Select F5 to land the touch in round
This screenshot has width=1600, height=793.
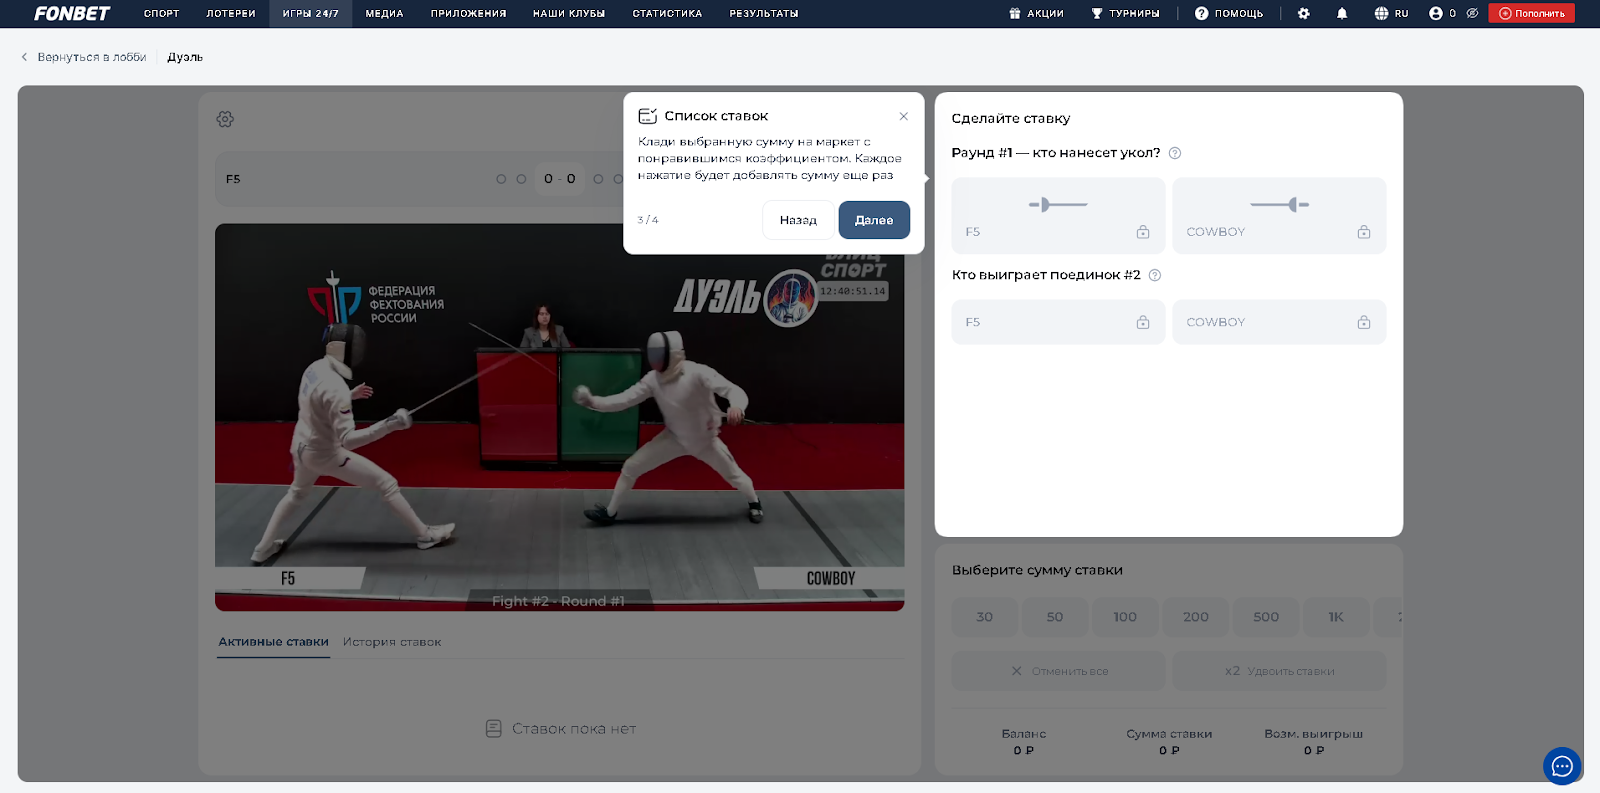[x=1058, y=216]
